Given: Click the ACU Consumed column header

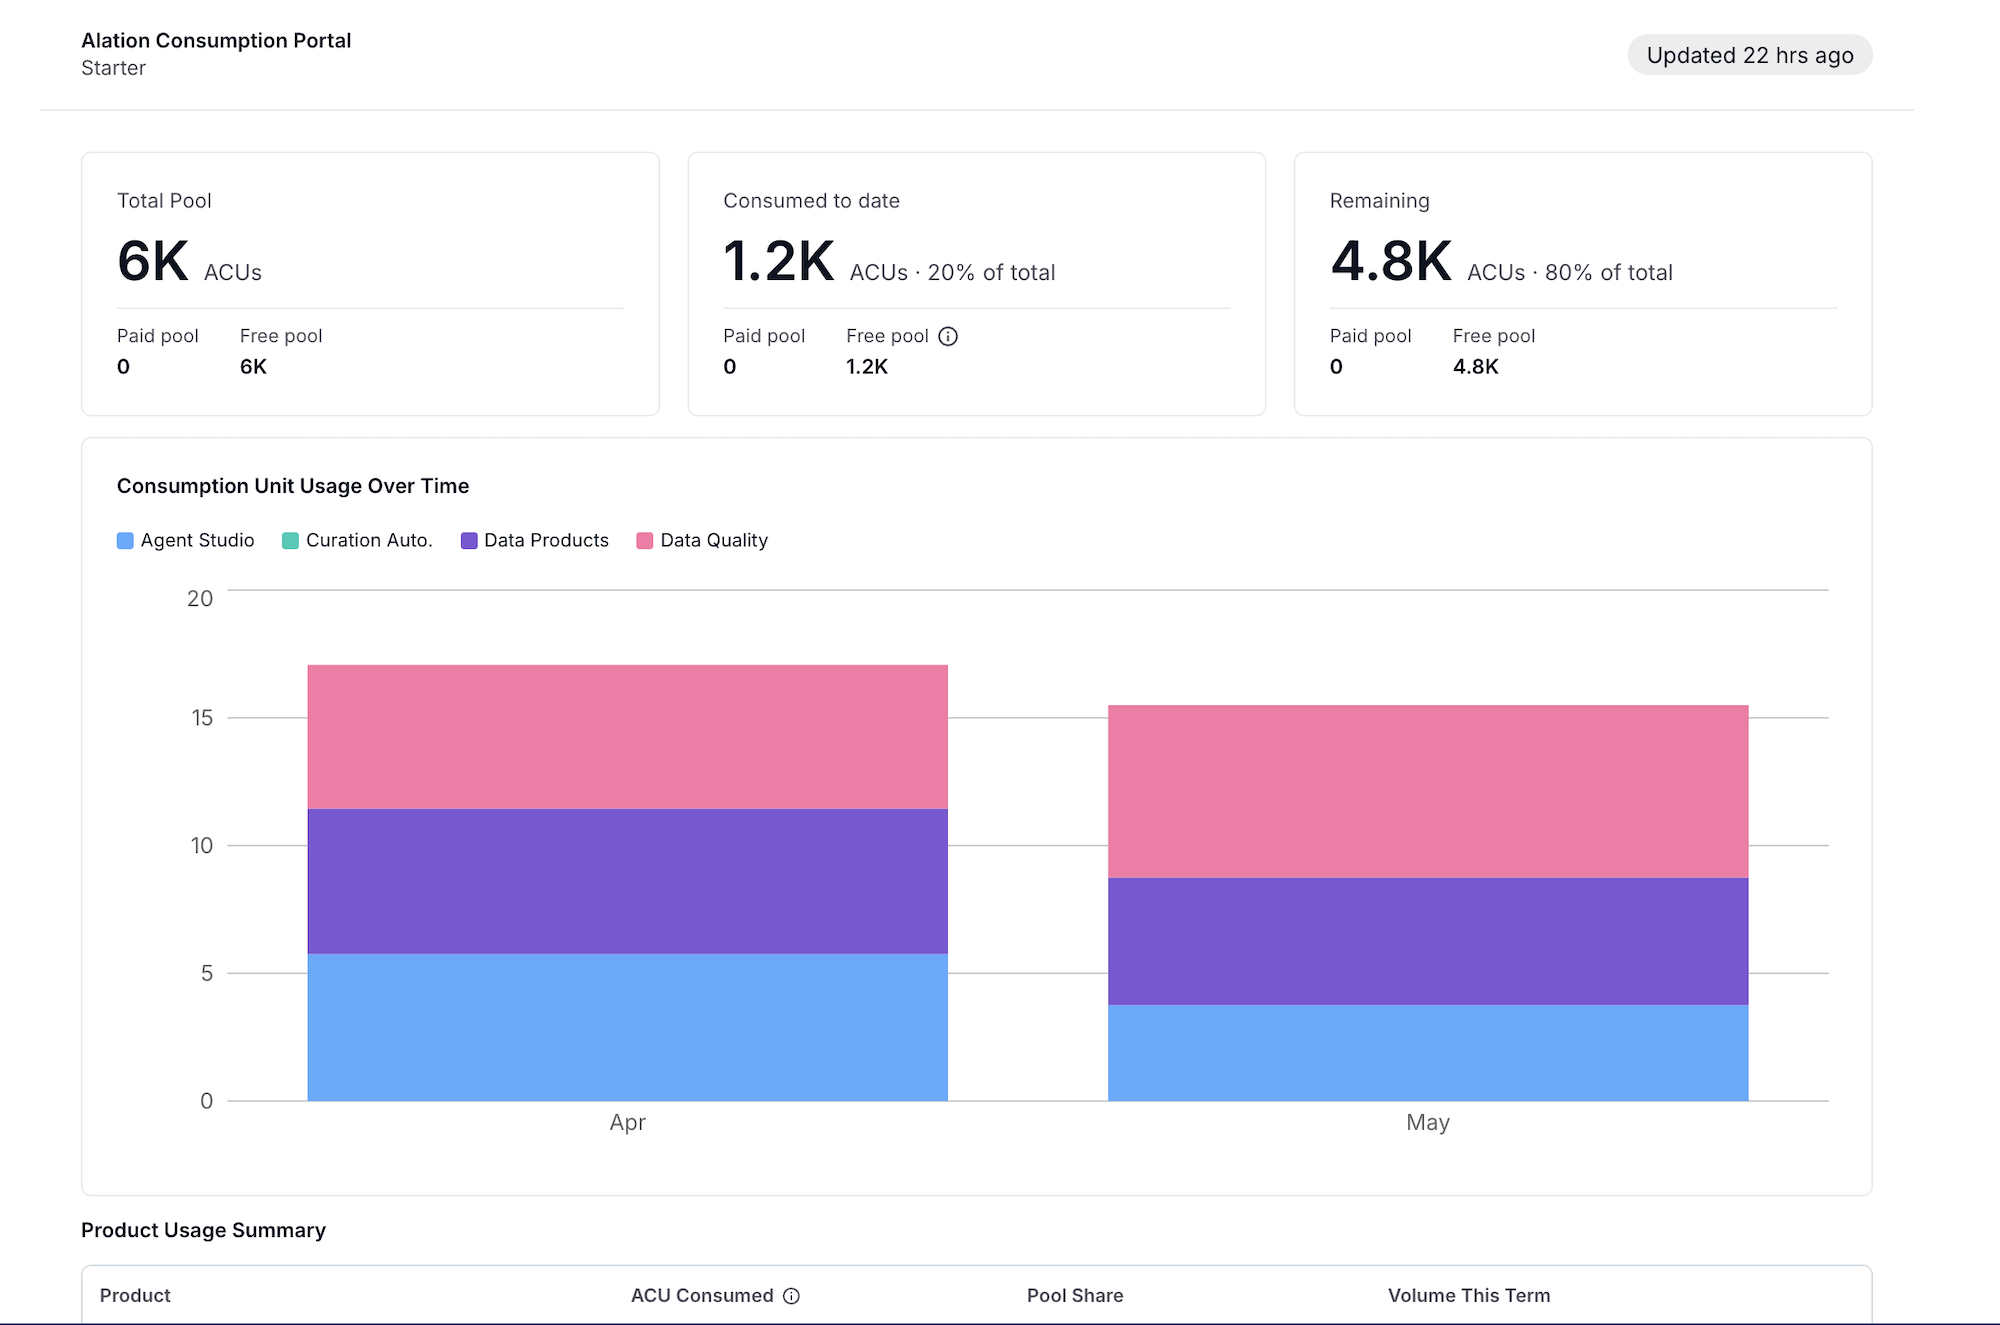Looking at the screenshot, I should pyautogui.click(x=702, y=1295).
